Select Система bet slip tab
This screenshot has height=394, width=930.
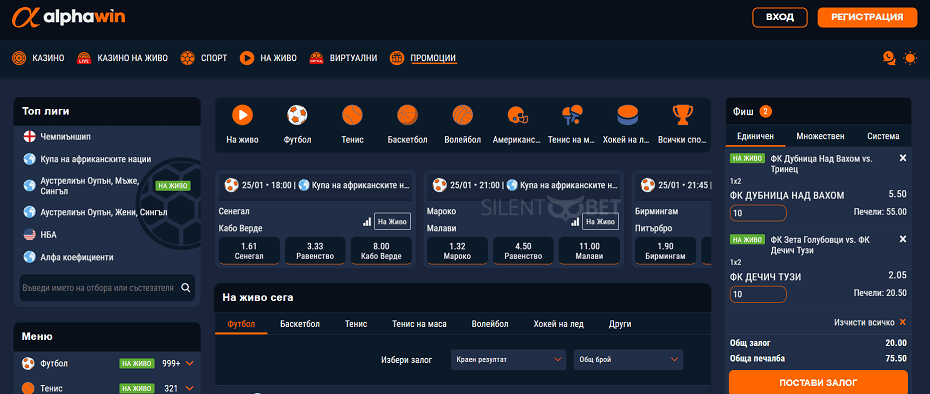[x=883, y=136]
